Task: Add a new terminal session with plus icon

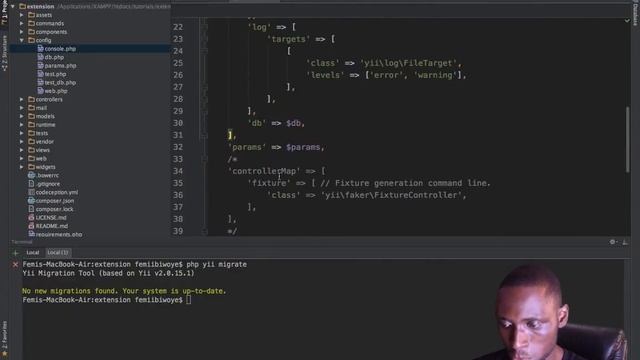Action: pos(16,253)
